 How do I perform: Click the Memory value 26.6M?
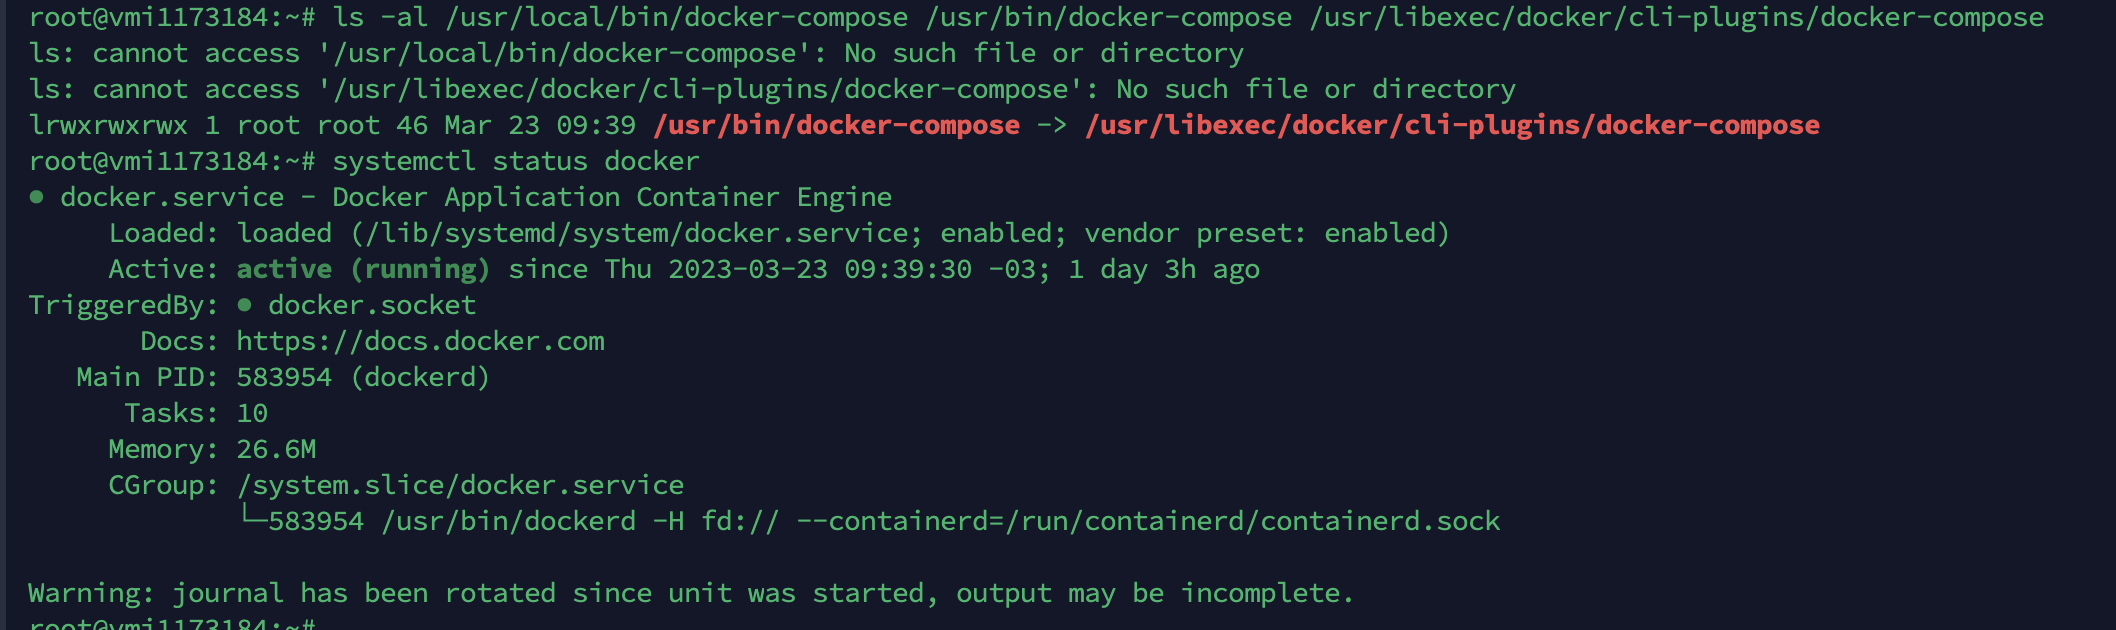pyautogui.click(x=276, y=450)
